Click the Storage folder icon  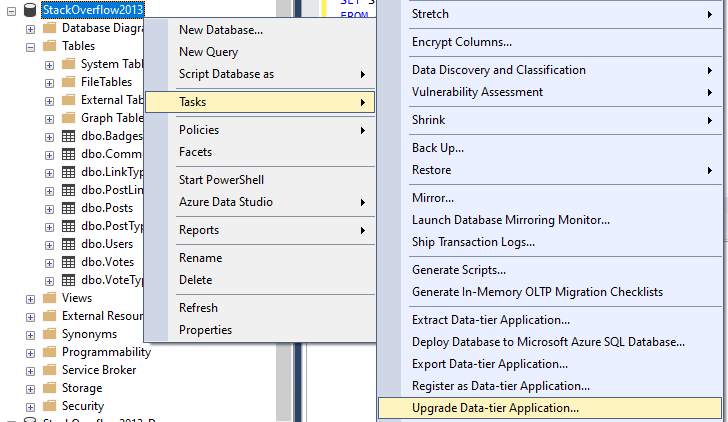point(49,388)
